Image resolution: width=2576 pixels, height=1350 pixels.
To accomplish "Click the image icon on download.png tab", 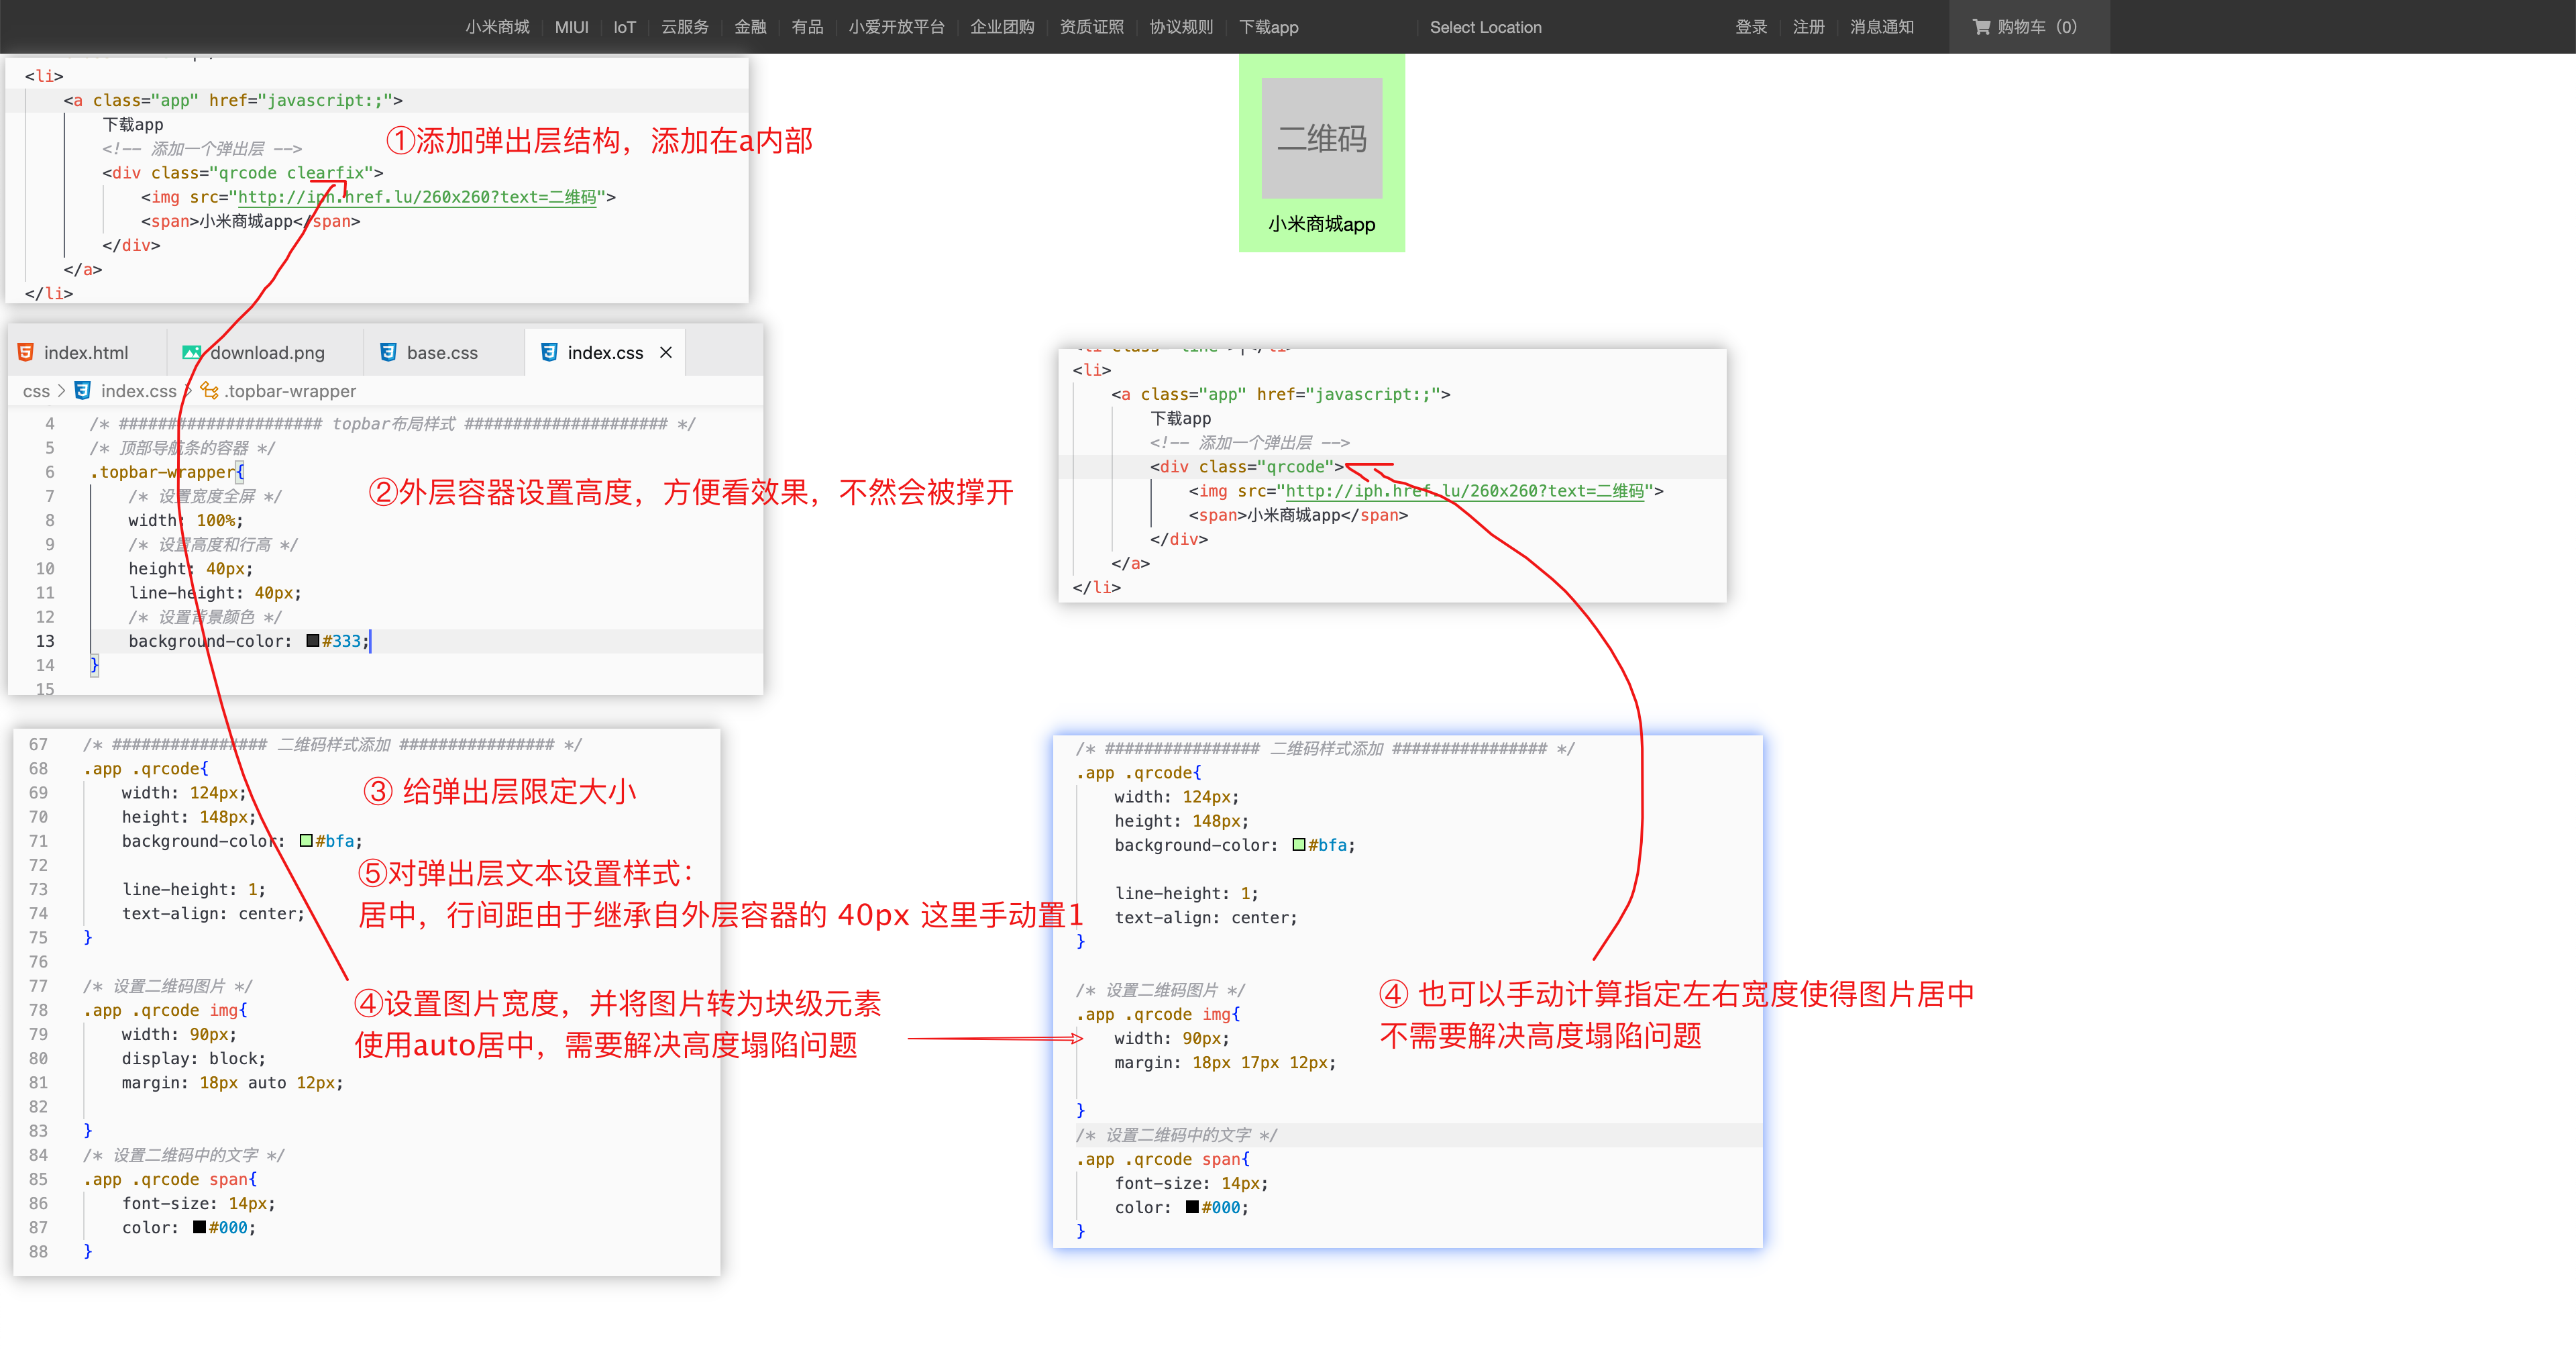I will [x=191, y=352].
